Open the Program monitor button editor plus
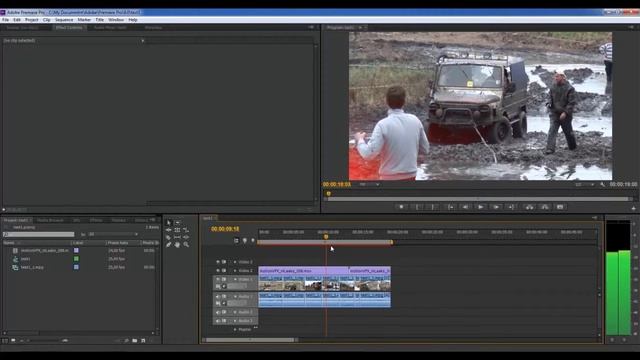 [x=633, y=208]
